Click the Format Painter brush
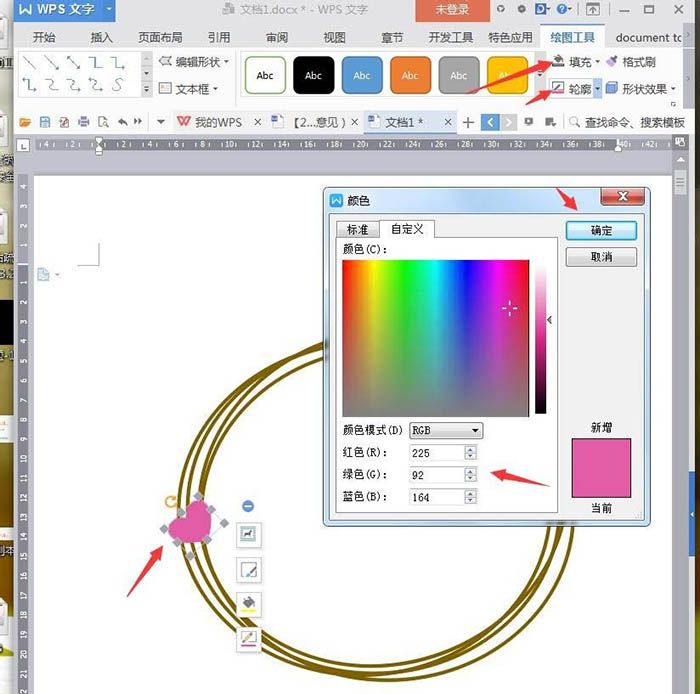The width and height of the screenshot is (700, 694). pyautogui.click(x=612, y=61)
